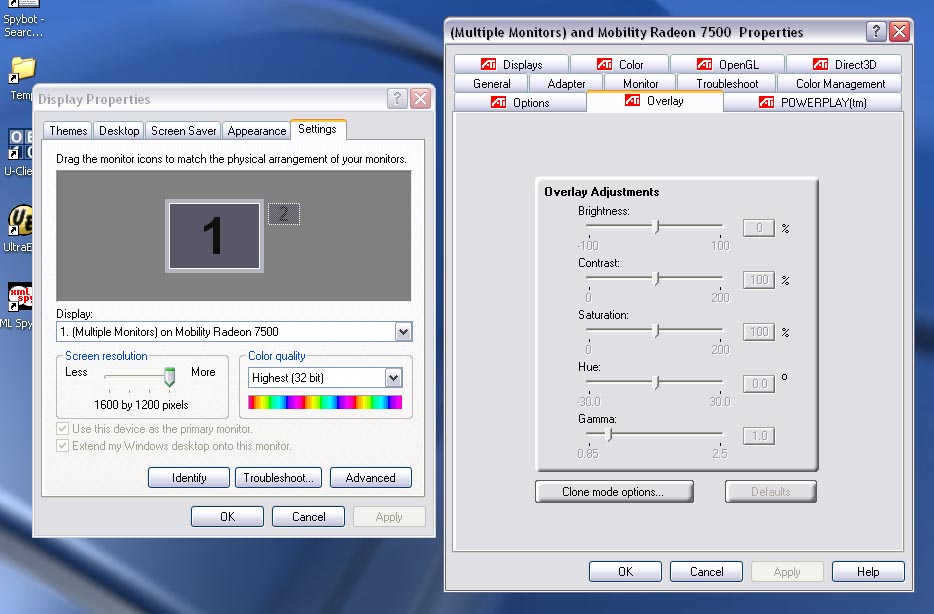
Task: Click the Defaults button
Action: [770, 491]
